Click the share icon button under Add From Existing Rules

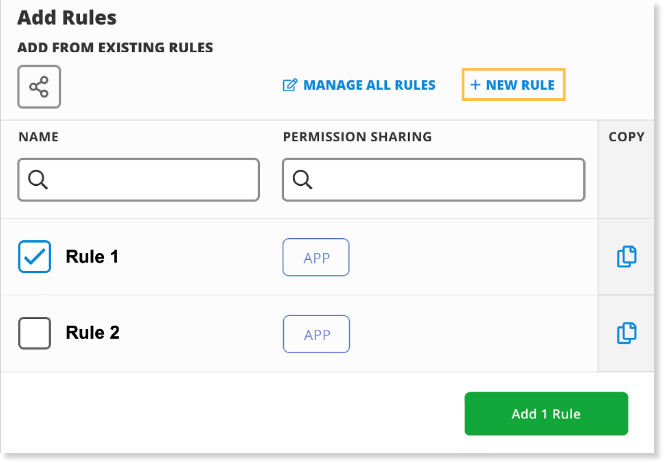(39, 87)
